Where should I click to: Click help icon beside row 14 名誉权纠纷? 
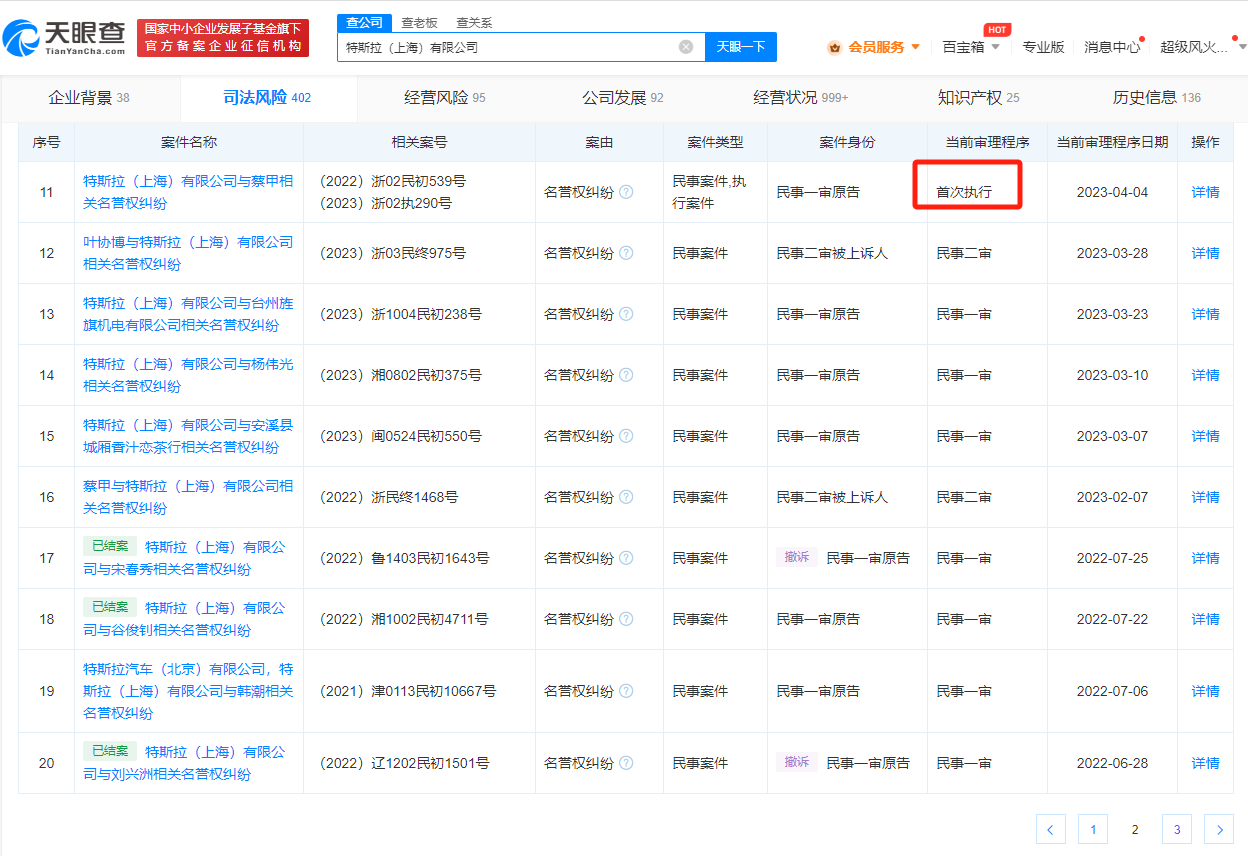pos(626,375)
